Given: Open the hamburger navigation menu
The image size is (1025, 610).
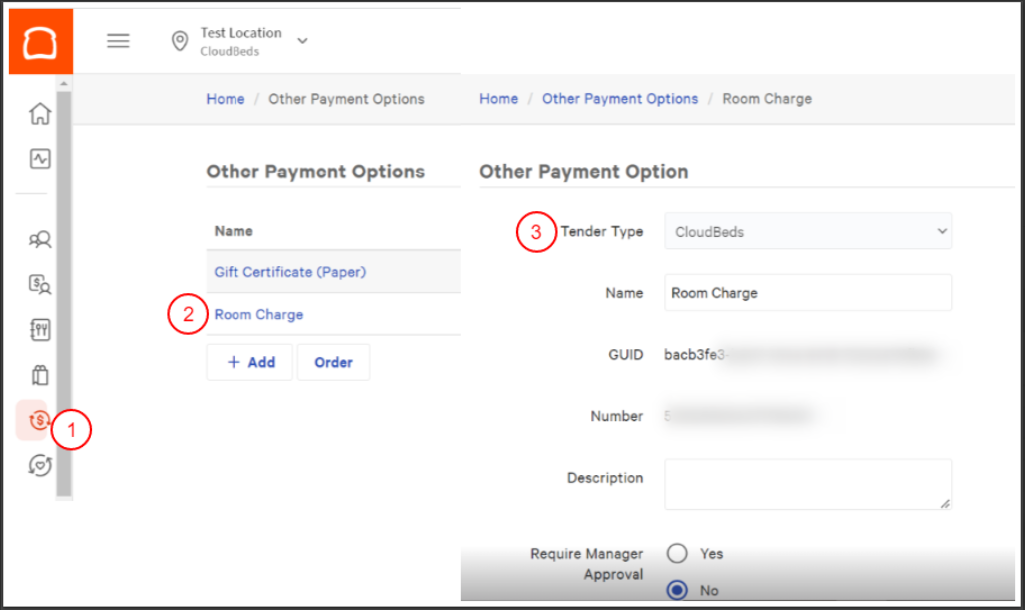Looking at the screenshot, I should [x=118, y=41].
